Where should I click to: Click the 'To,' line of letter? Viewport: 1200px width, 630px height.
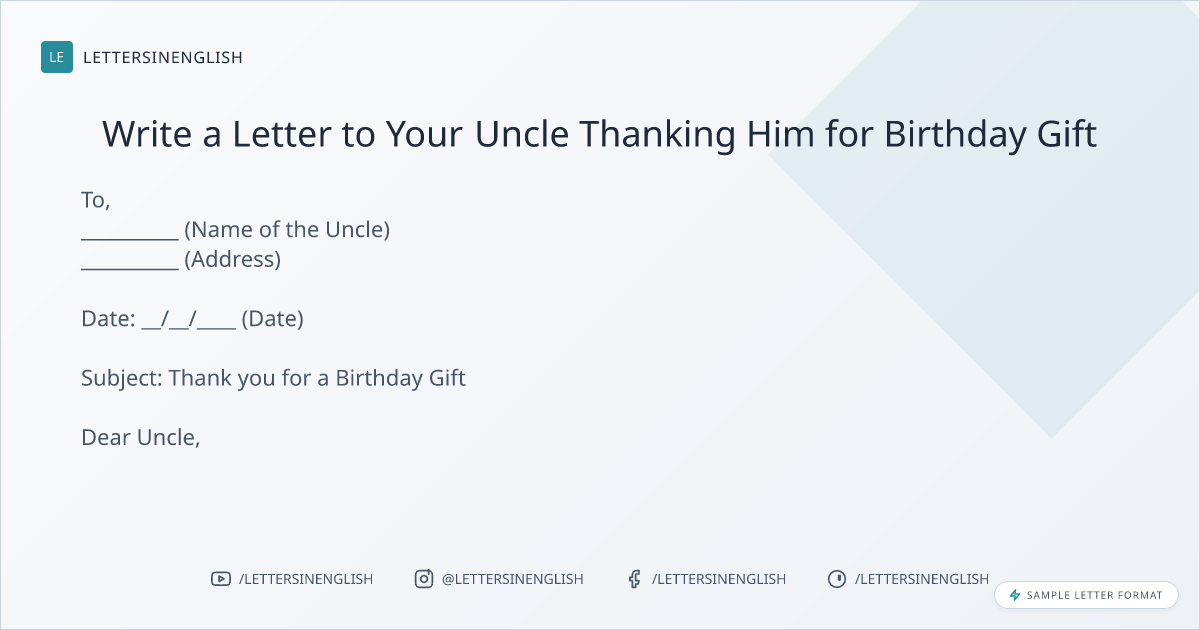click(96, 201)
